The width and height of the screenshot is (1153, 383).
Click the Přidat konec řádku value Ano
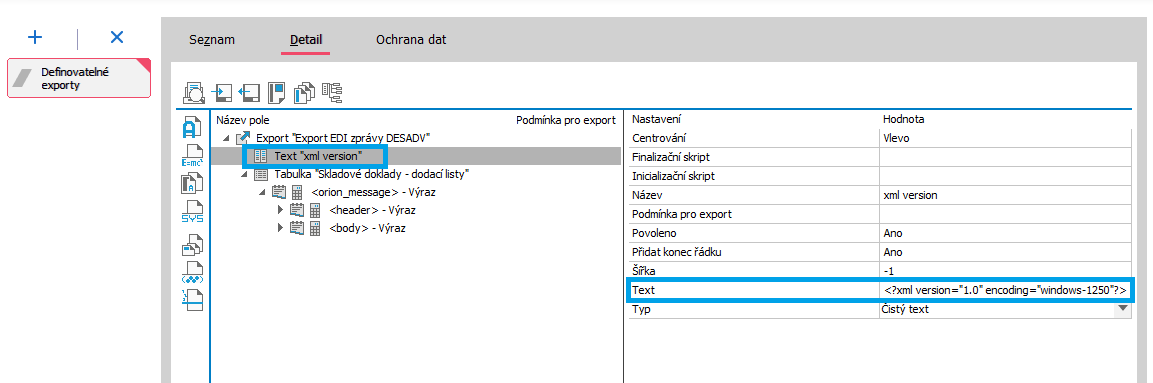[x=1005, y=252]
